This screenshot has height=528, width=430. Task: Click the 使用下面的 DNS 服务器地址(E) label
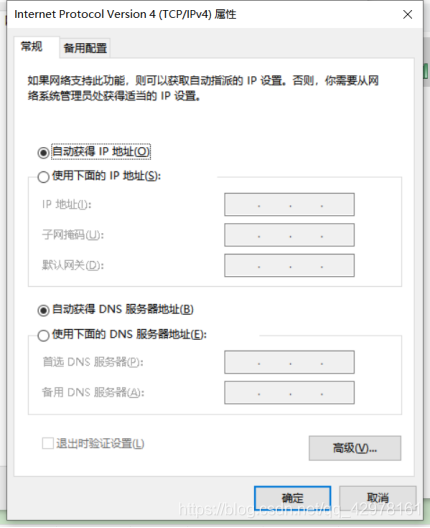[129, 334]
